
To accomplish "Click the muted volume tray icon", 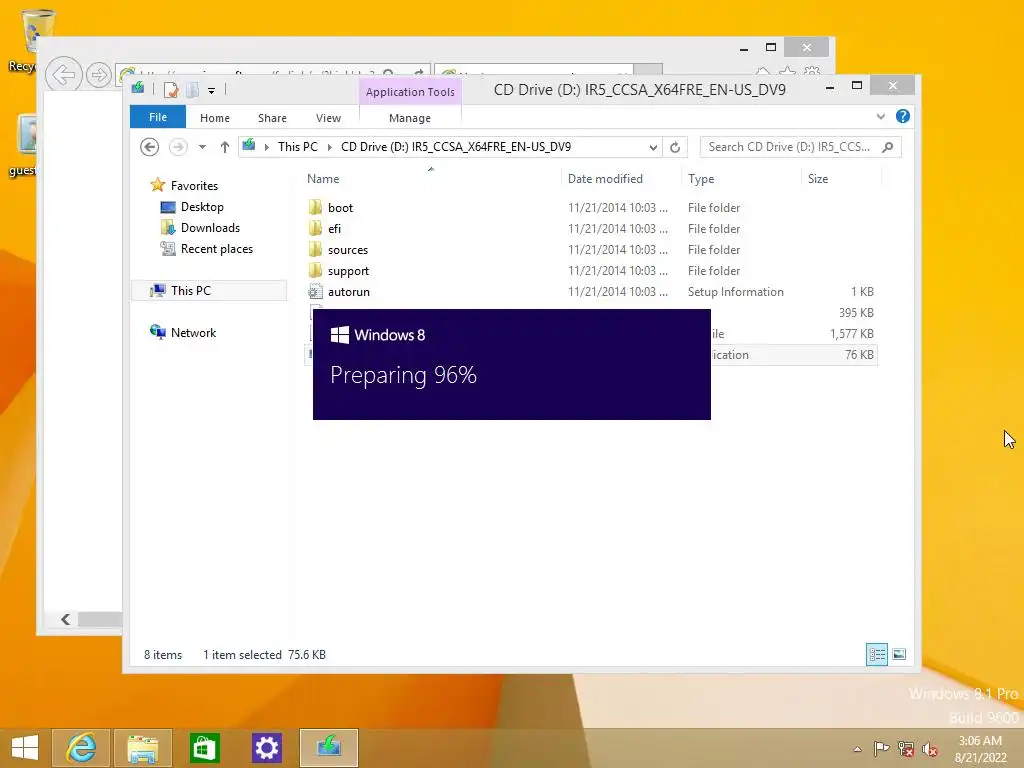I will pos(930,748).
